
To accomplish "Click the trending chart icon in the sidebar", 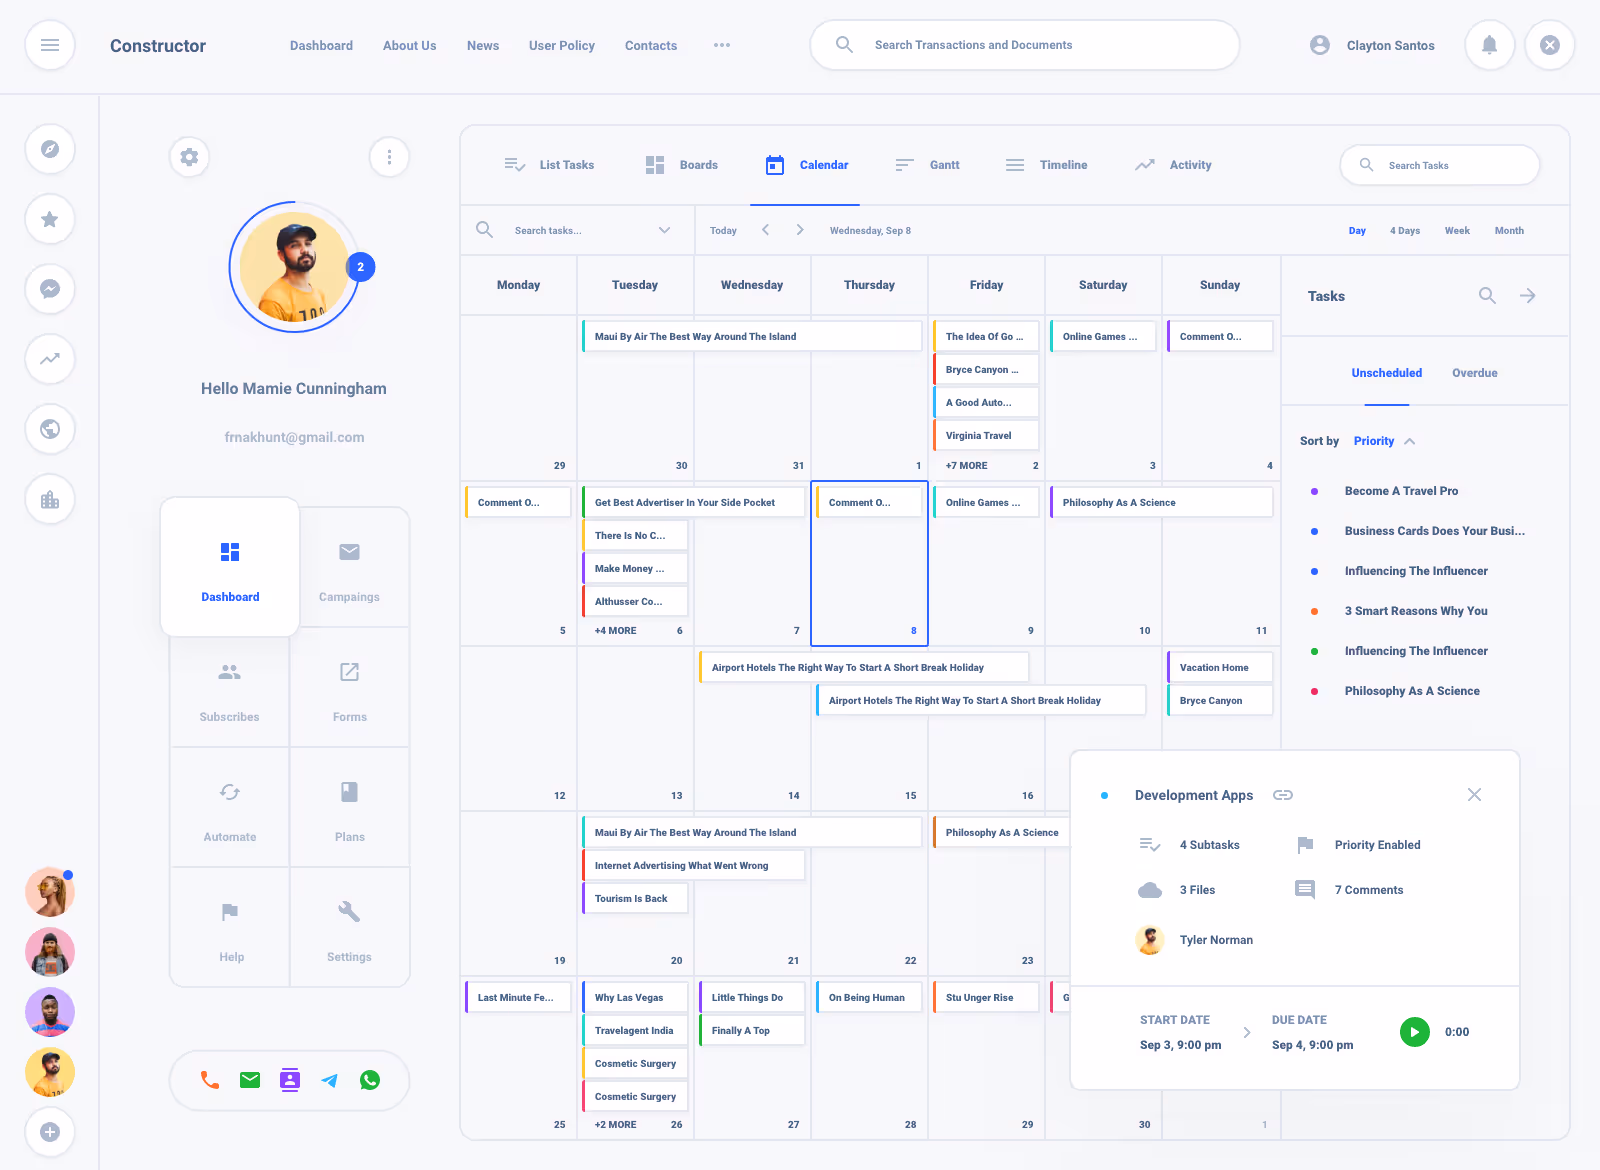I will 50,359.
